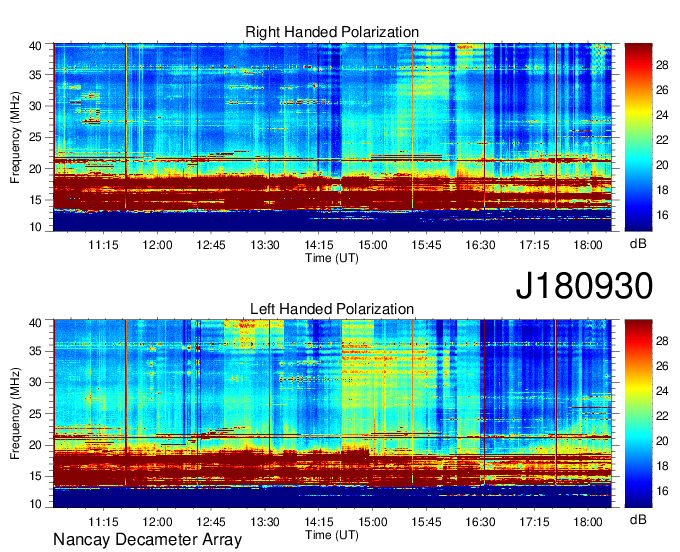Click the Left Handed Polarization title
The image size is (680, 552).
(x=332, y=309)
